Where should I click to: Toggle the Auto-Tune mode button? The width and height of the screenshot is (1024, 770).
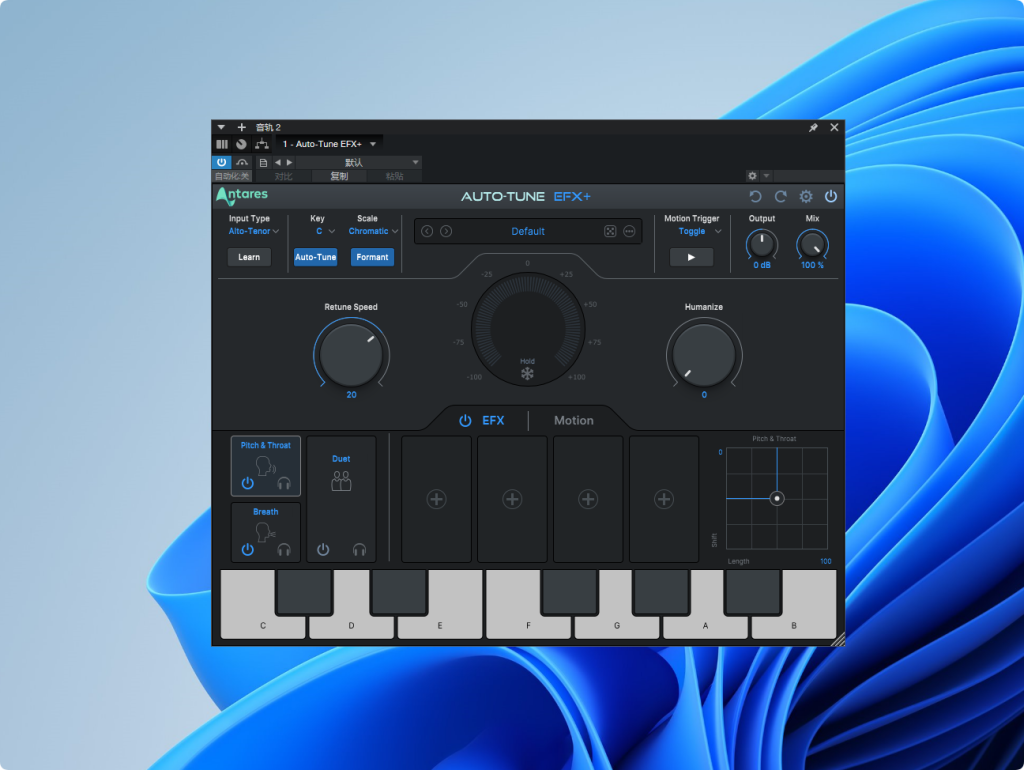[x=315, y=257]
